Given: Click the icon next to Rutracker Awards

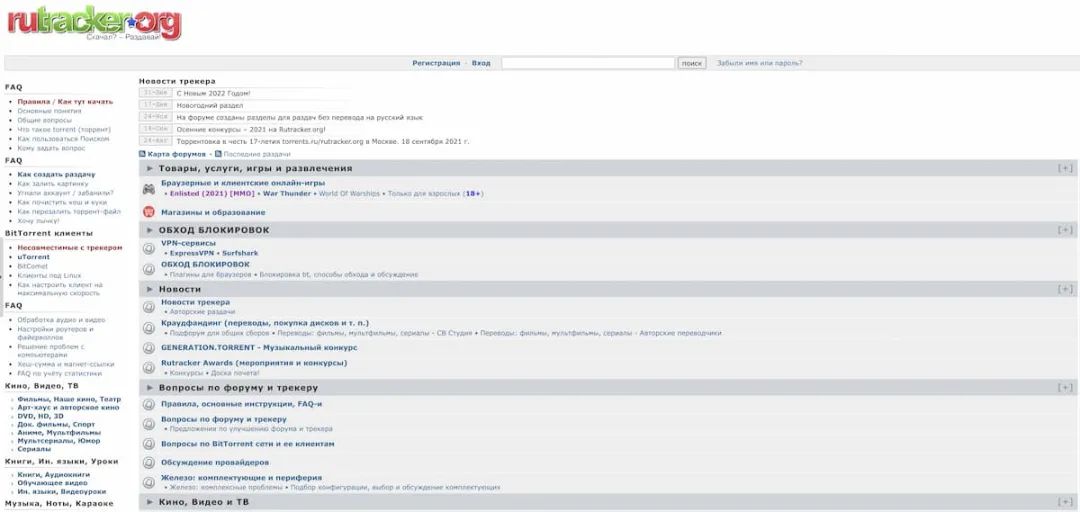Looking at the screenshot, I should click(x=149, y=367).
